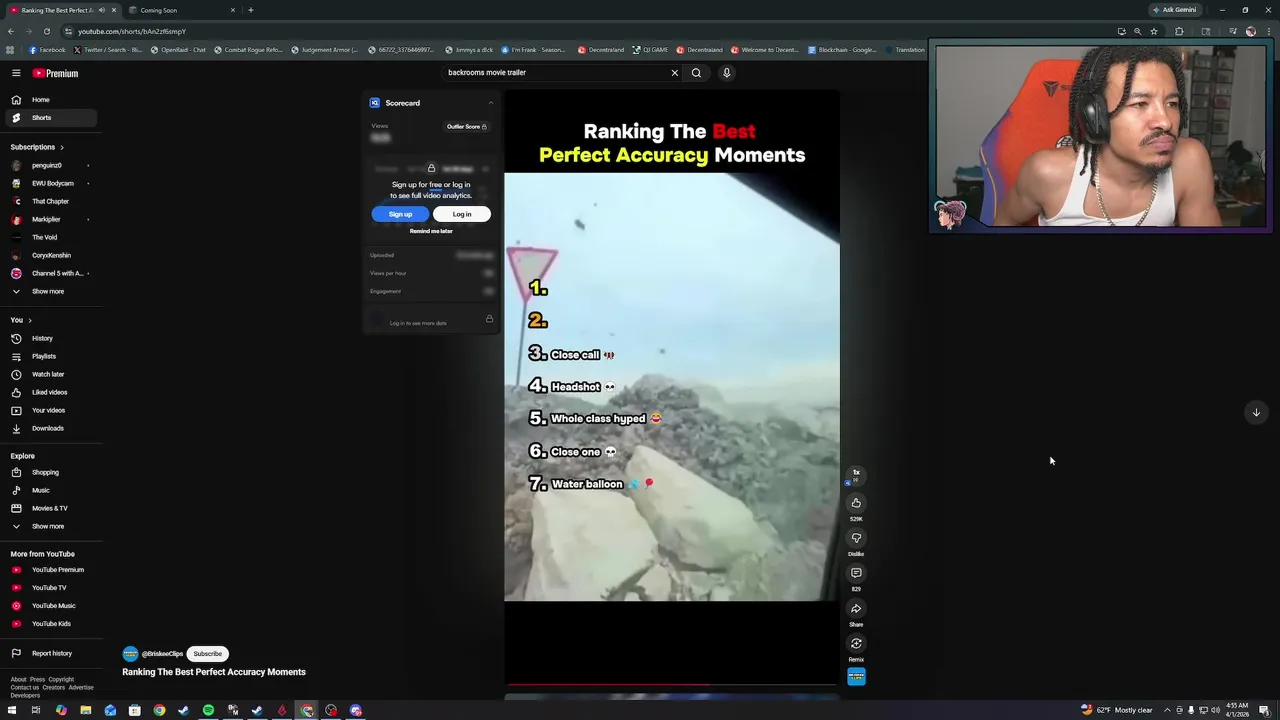
Task: Click weather widget in taskbar
Action: 1116,710
